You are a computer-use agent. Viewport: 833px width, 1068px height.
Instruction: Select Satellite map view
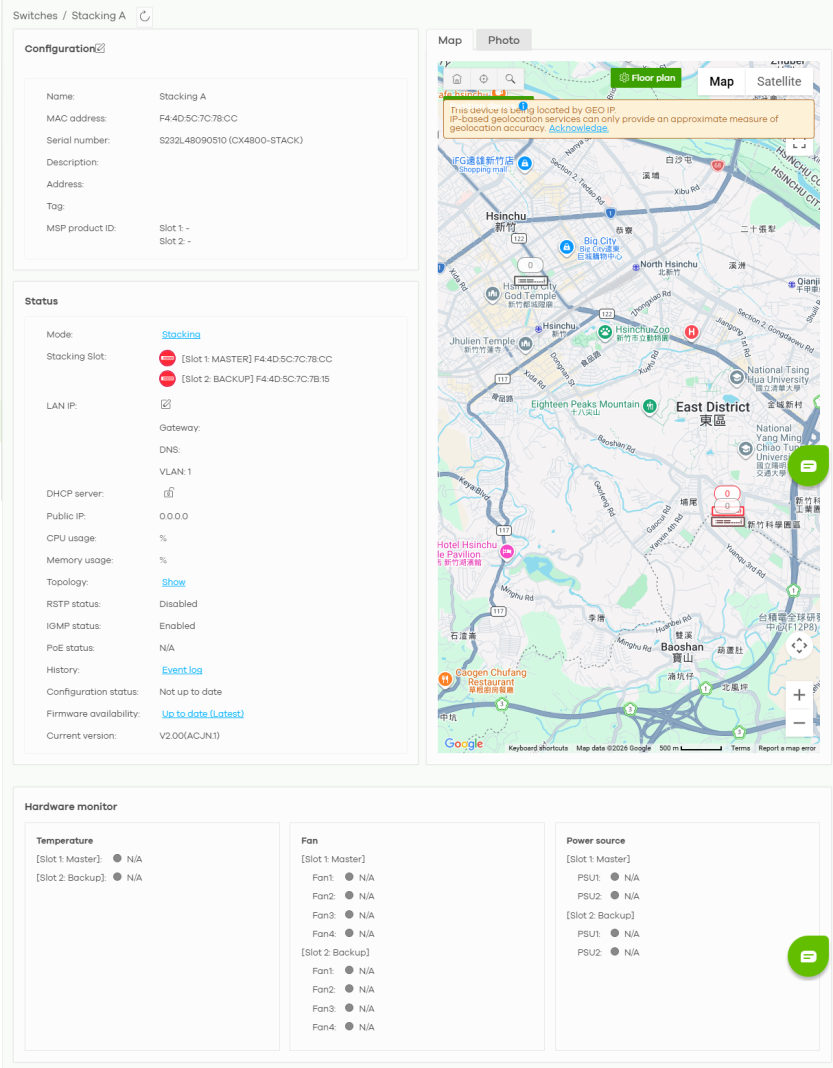[x=779, y=82]
